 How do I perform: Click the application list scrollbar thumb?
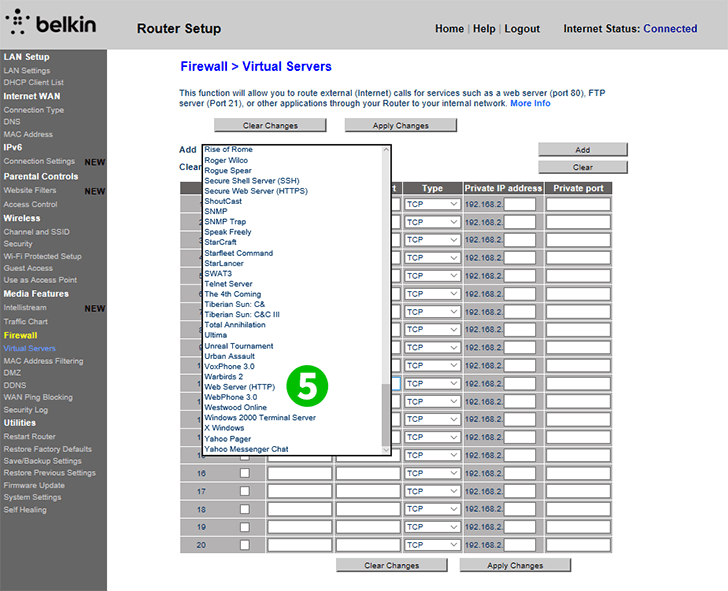coord(386,414)
